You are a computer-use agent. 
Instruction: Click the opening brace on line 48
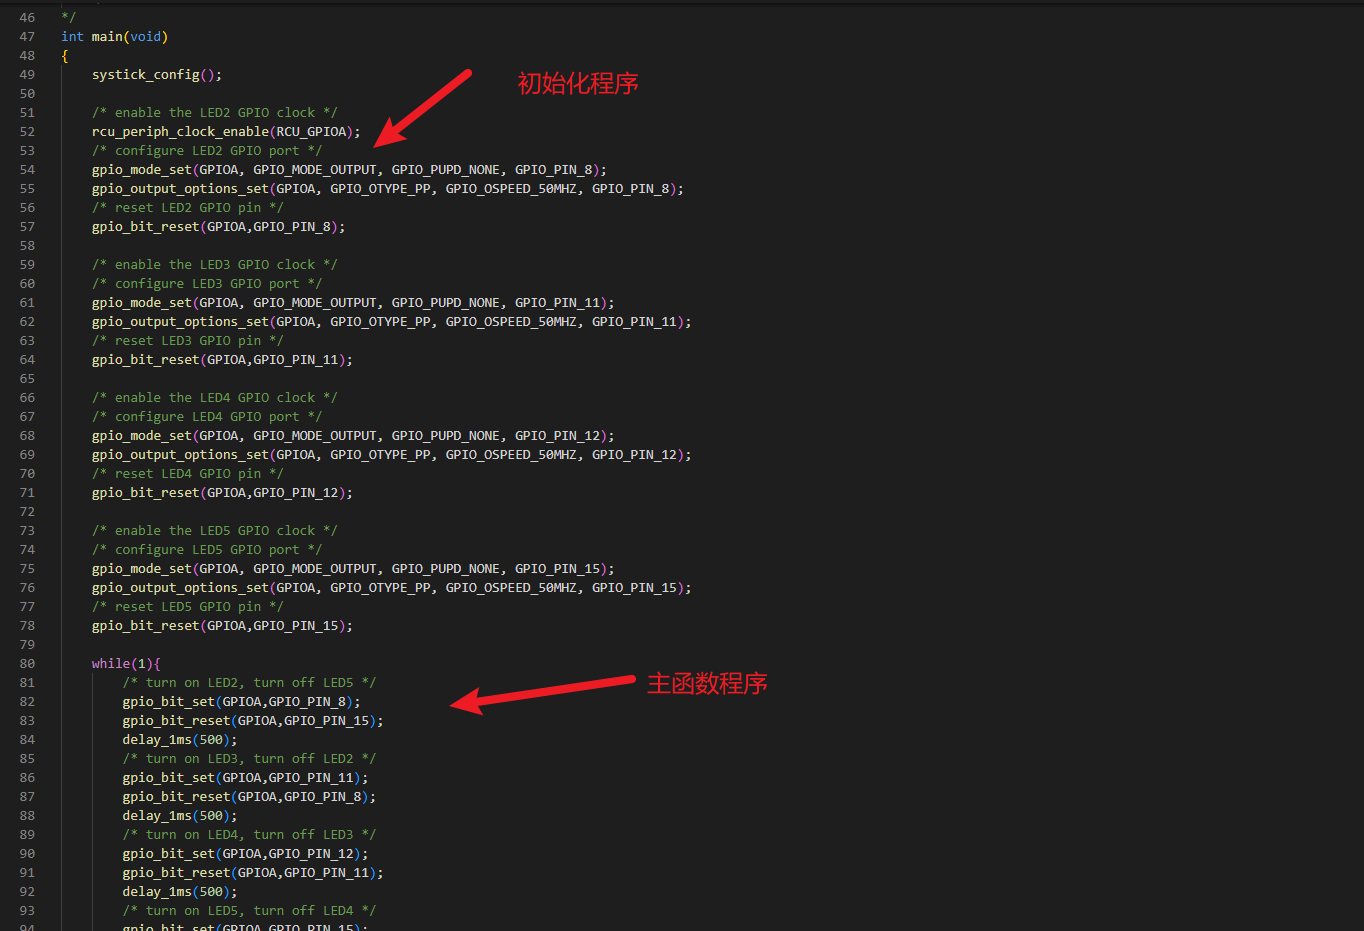tap(65, 56)
